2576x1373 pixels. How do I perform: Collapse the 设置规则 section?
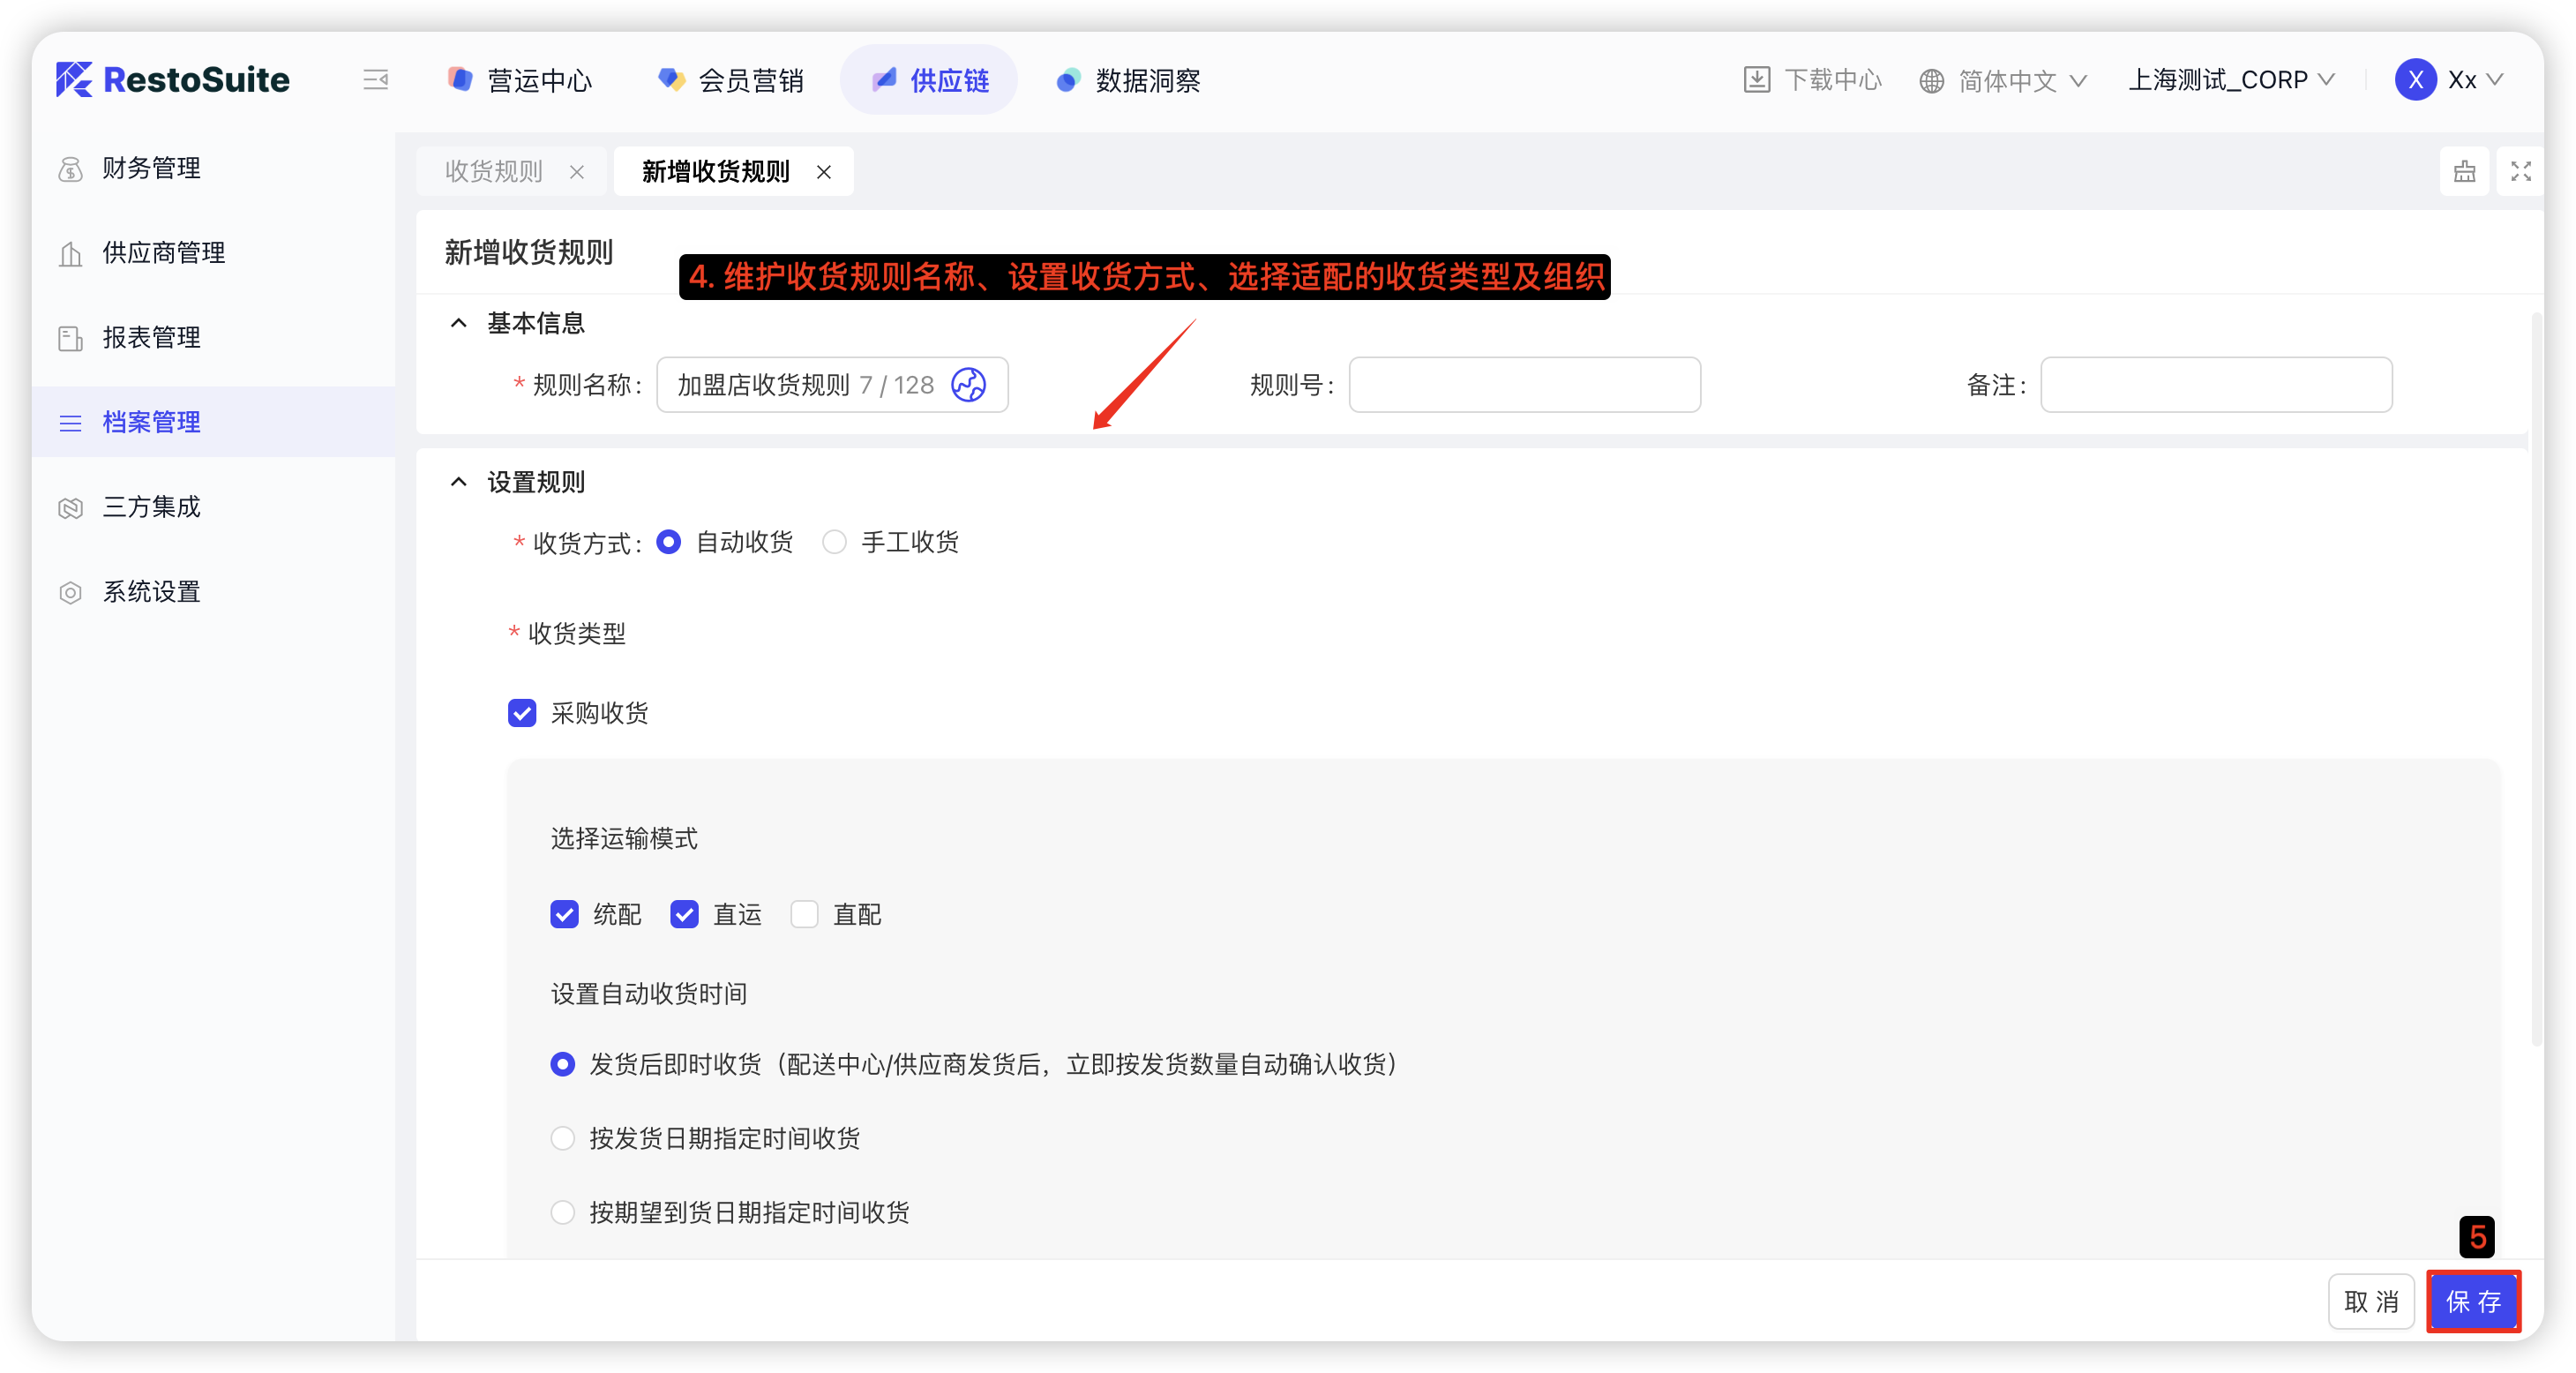click(x=459, y=482)
